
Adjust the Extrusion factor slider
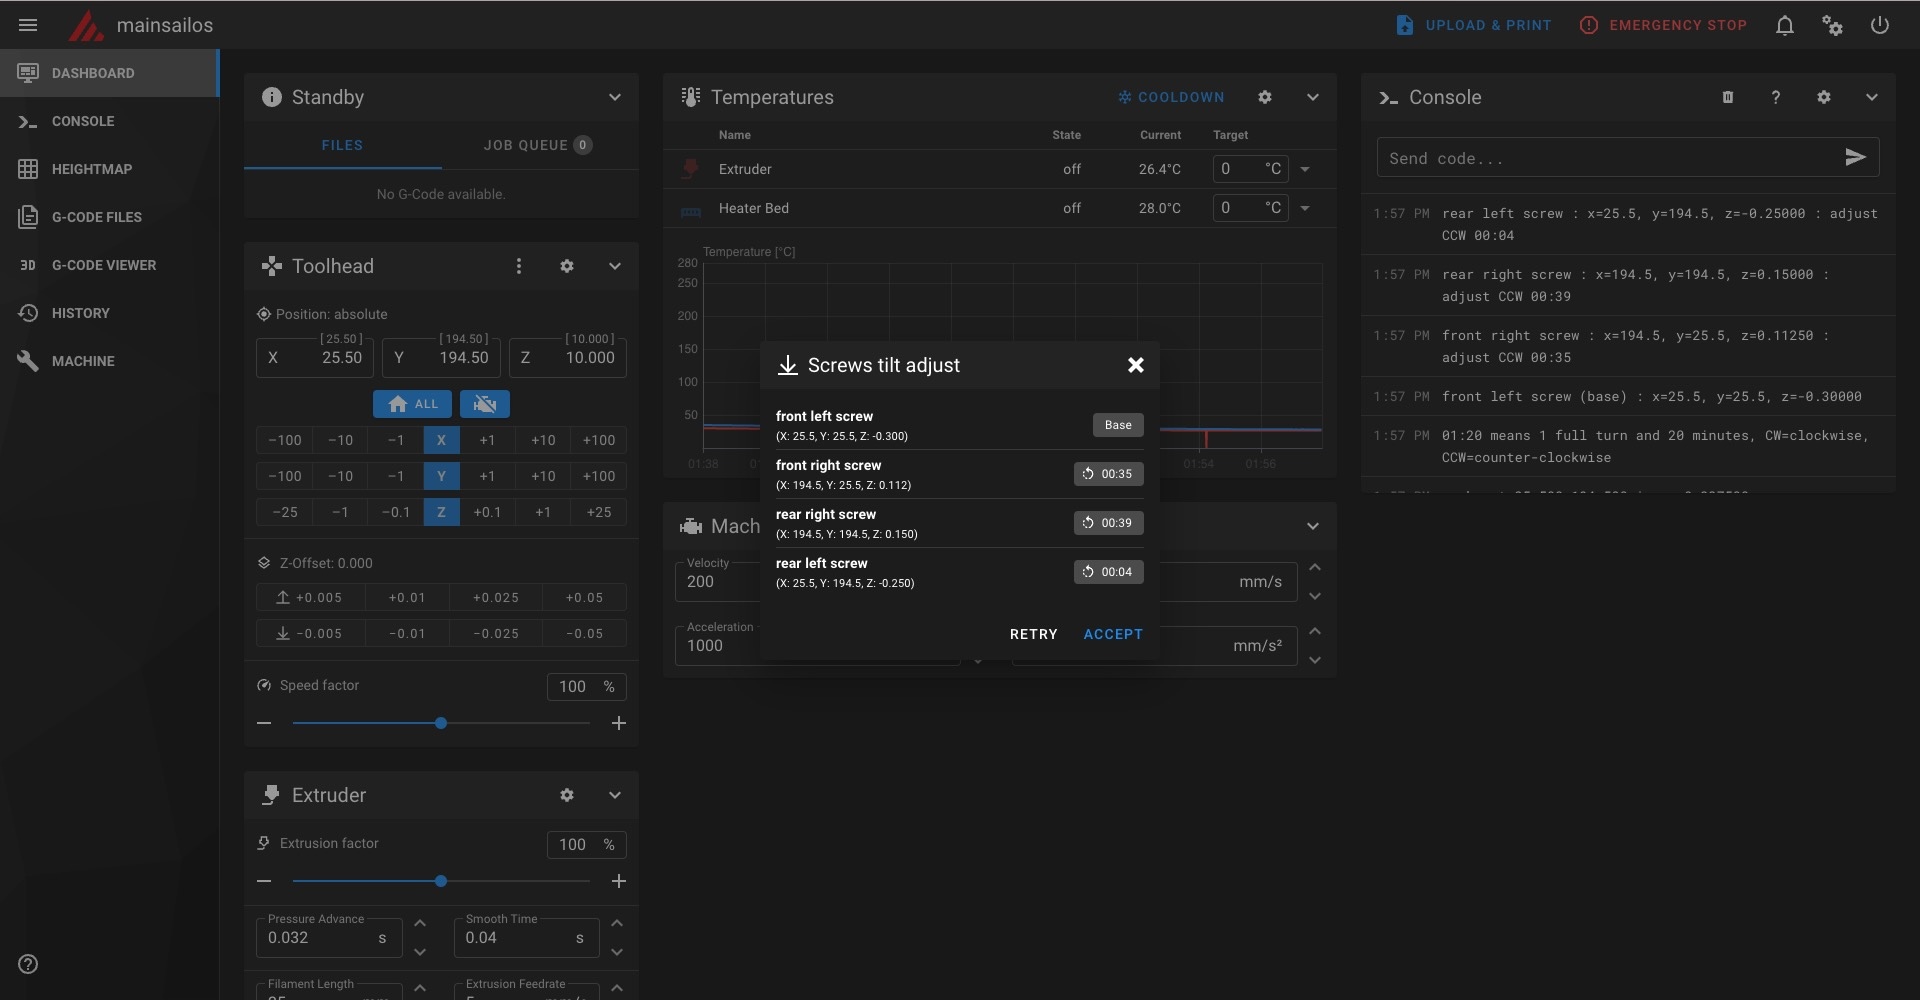[x=441, y=881]
